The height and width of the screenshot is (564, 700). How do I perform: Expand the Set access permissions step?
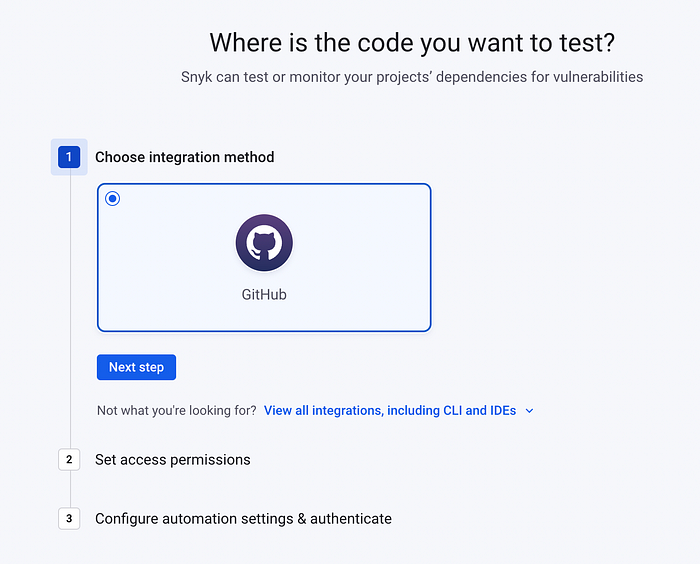[172, 460]
